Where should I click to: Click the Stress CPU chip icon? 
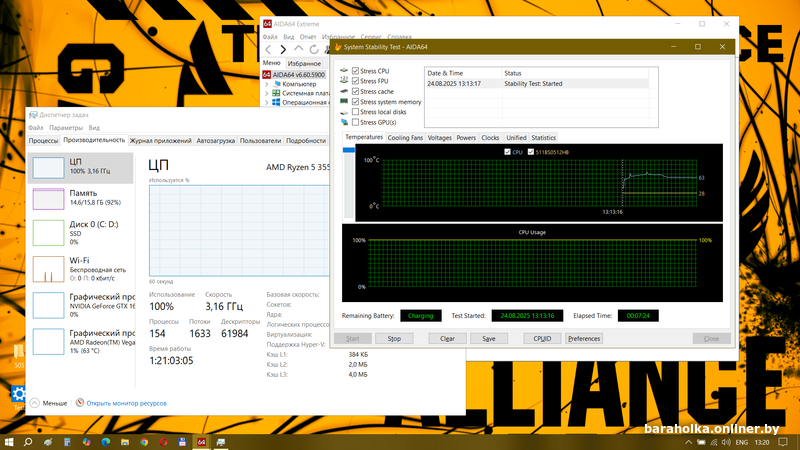(x=344, y=70)
